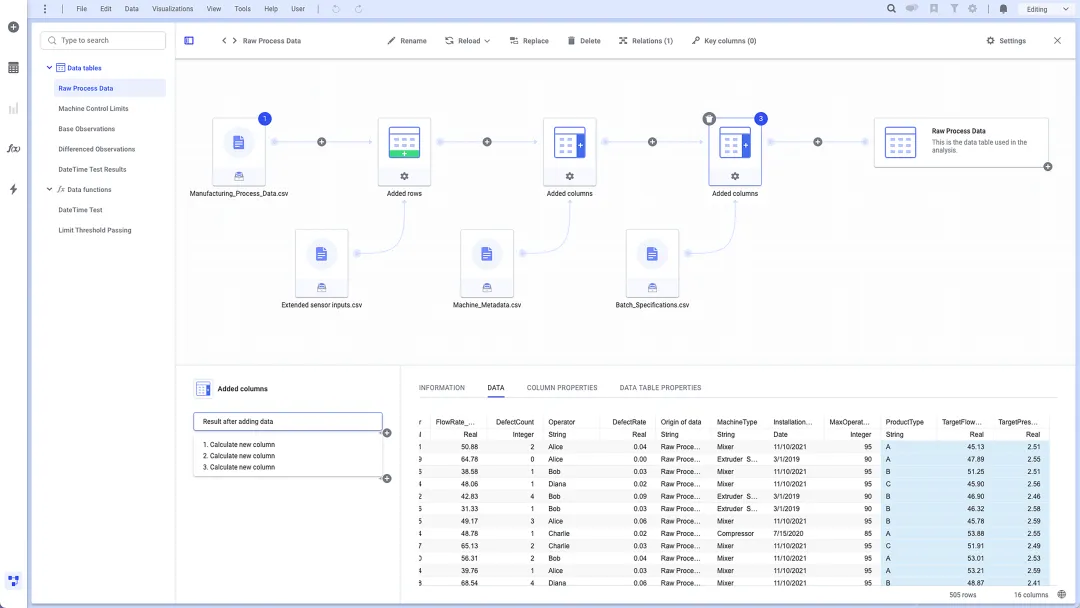Screen dimensions: 1080x608
Task: Go back with the left chevron navigation arrow
Action: 224,41
